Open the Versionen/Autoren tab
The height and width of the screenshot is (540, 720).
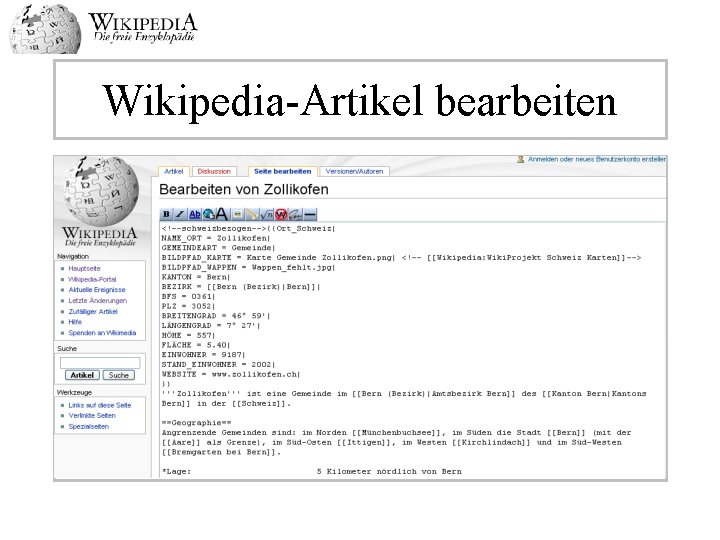(x=354, y=171)
